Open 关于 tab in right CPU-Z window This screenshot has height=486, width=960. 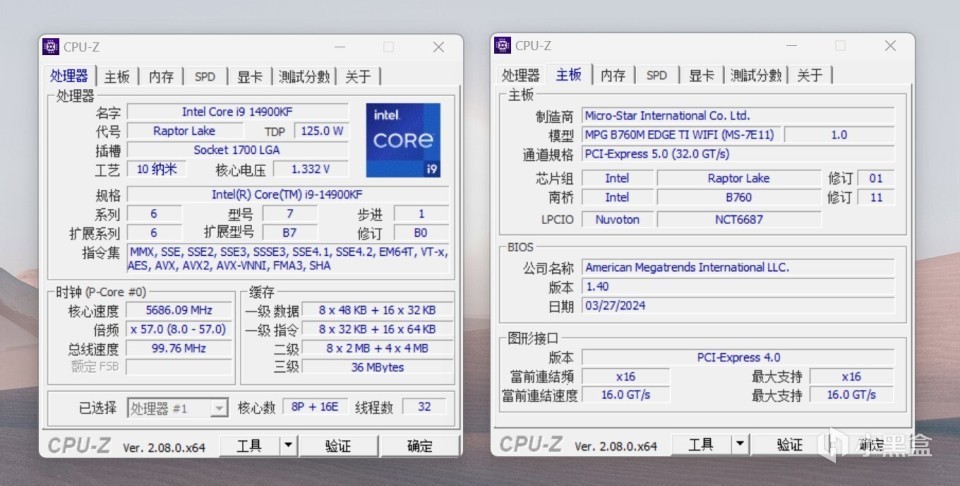click(810, 75)
